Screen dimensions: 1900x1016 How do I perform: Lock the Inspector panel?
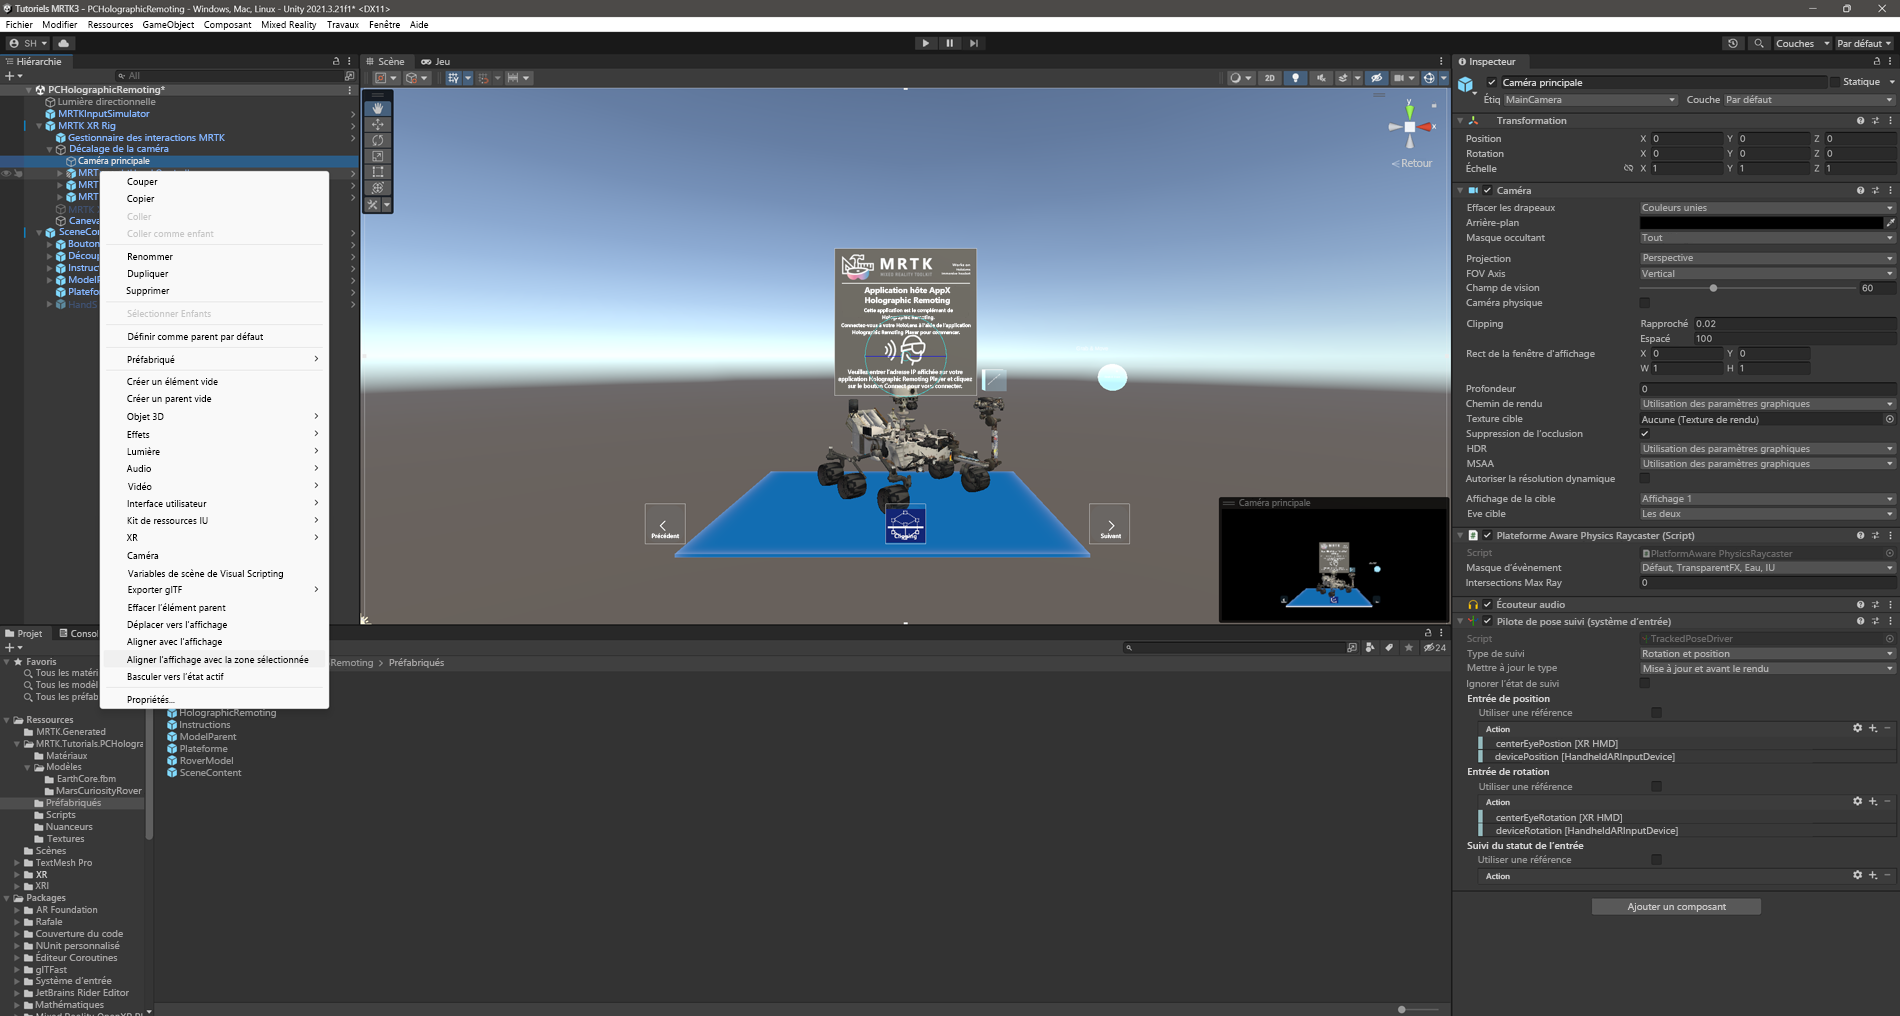click(1877, 61)
